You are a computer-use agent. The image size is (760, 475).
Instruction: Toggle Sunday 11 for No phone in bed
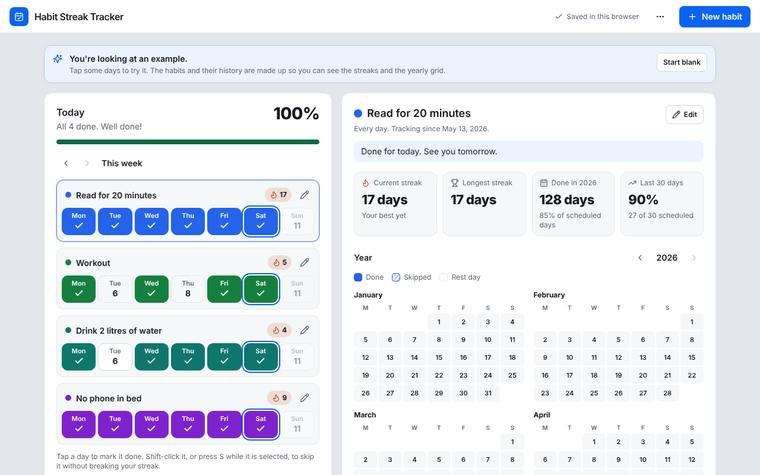pyautogui.click(x=297, y=425)
